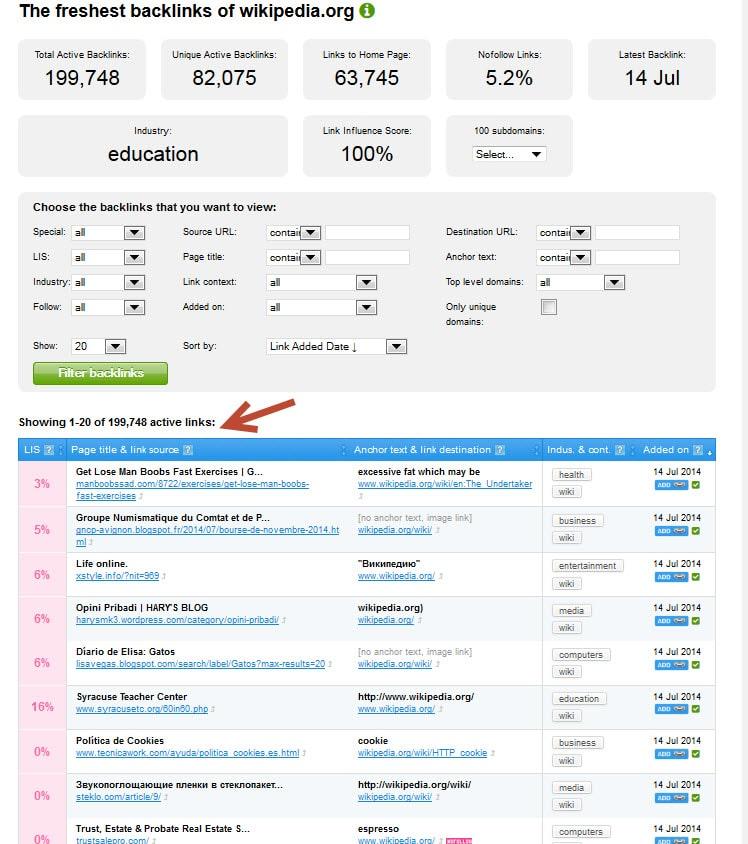Open the Show 20 results dropdown
Image resolution: width=748 pixels, height=844 pixels.
99,347
